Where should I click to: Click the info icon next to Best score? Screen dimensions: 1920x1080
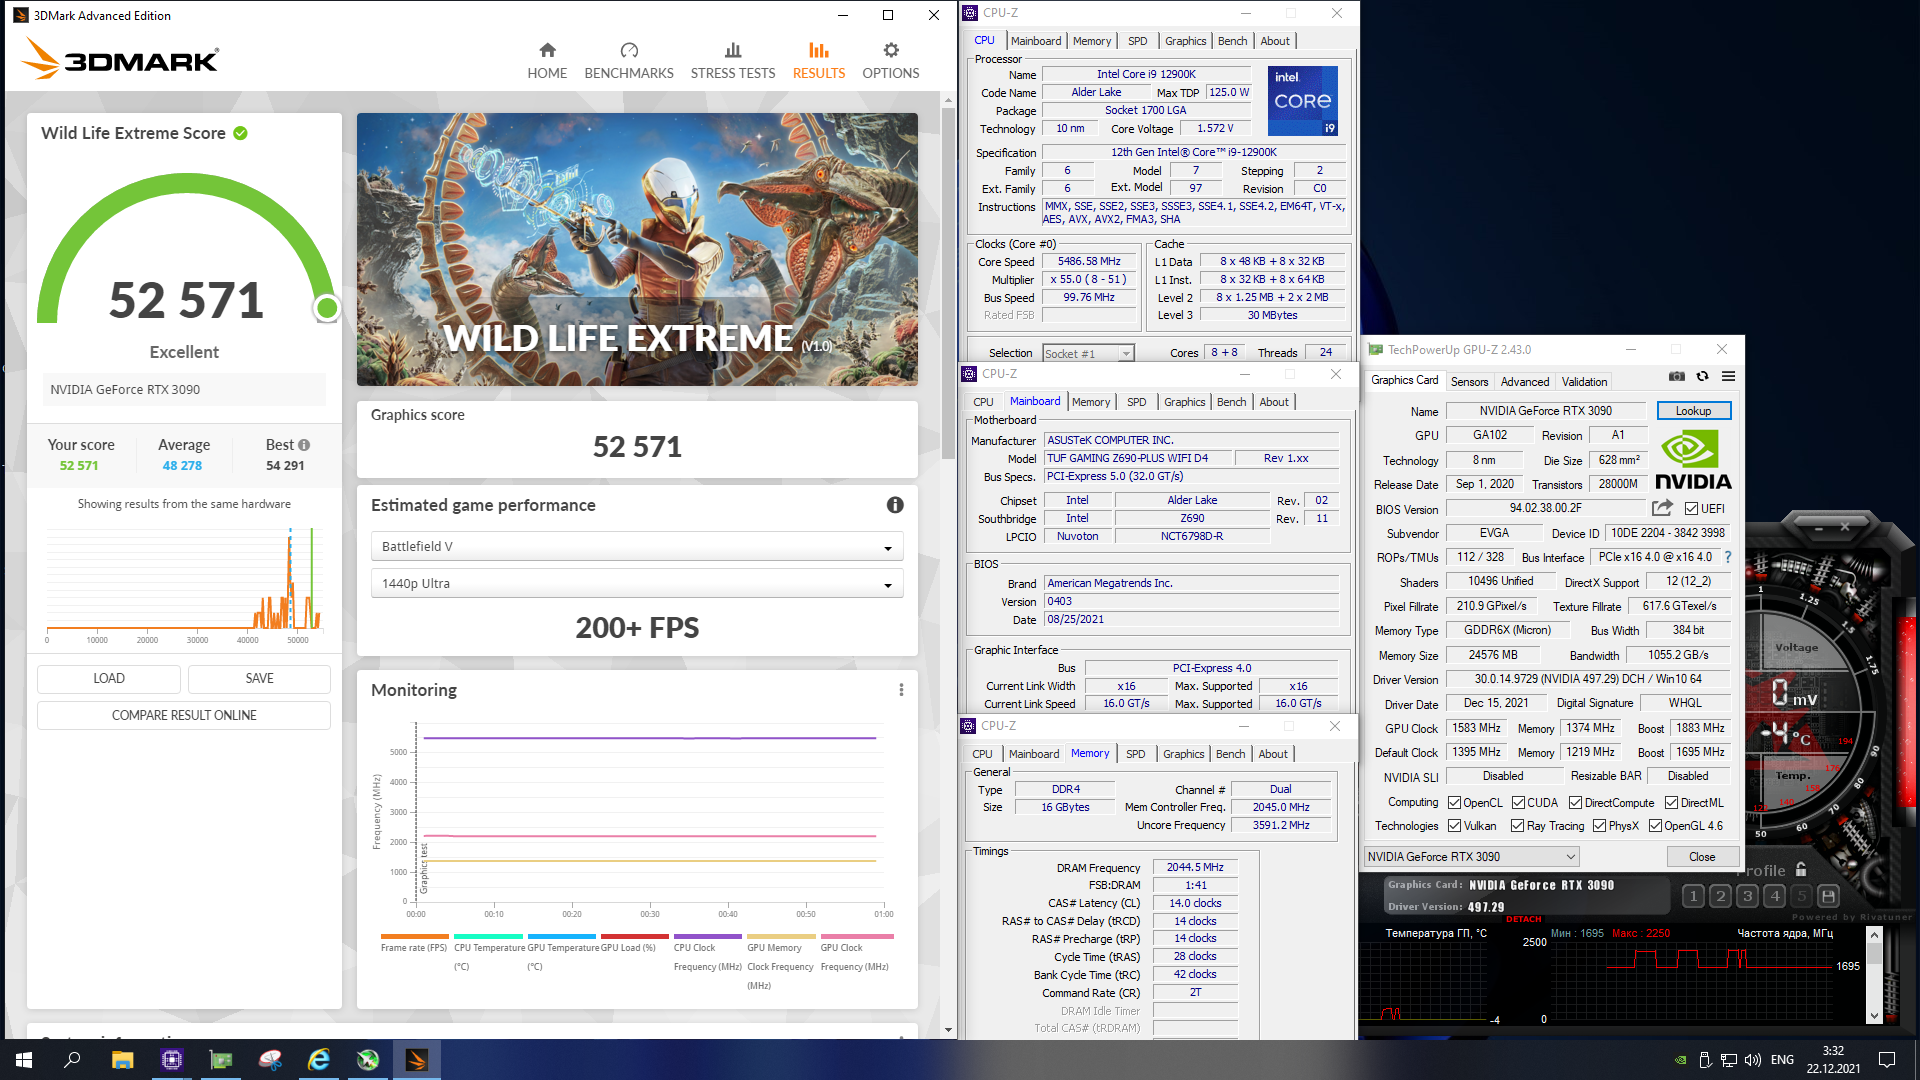tap(304, 445)
